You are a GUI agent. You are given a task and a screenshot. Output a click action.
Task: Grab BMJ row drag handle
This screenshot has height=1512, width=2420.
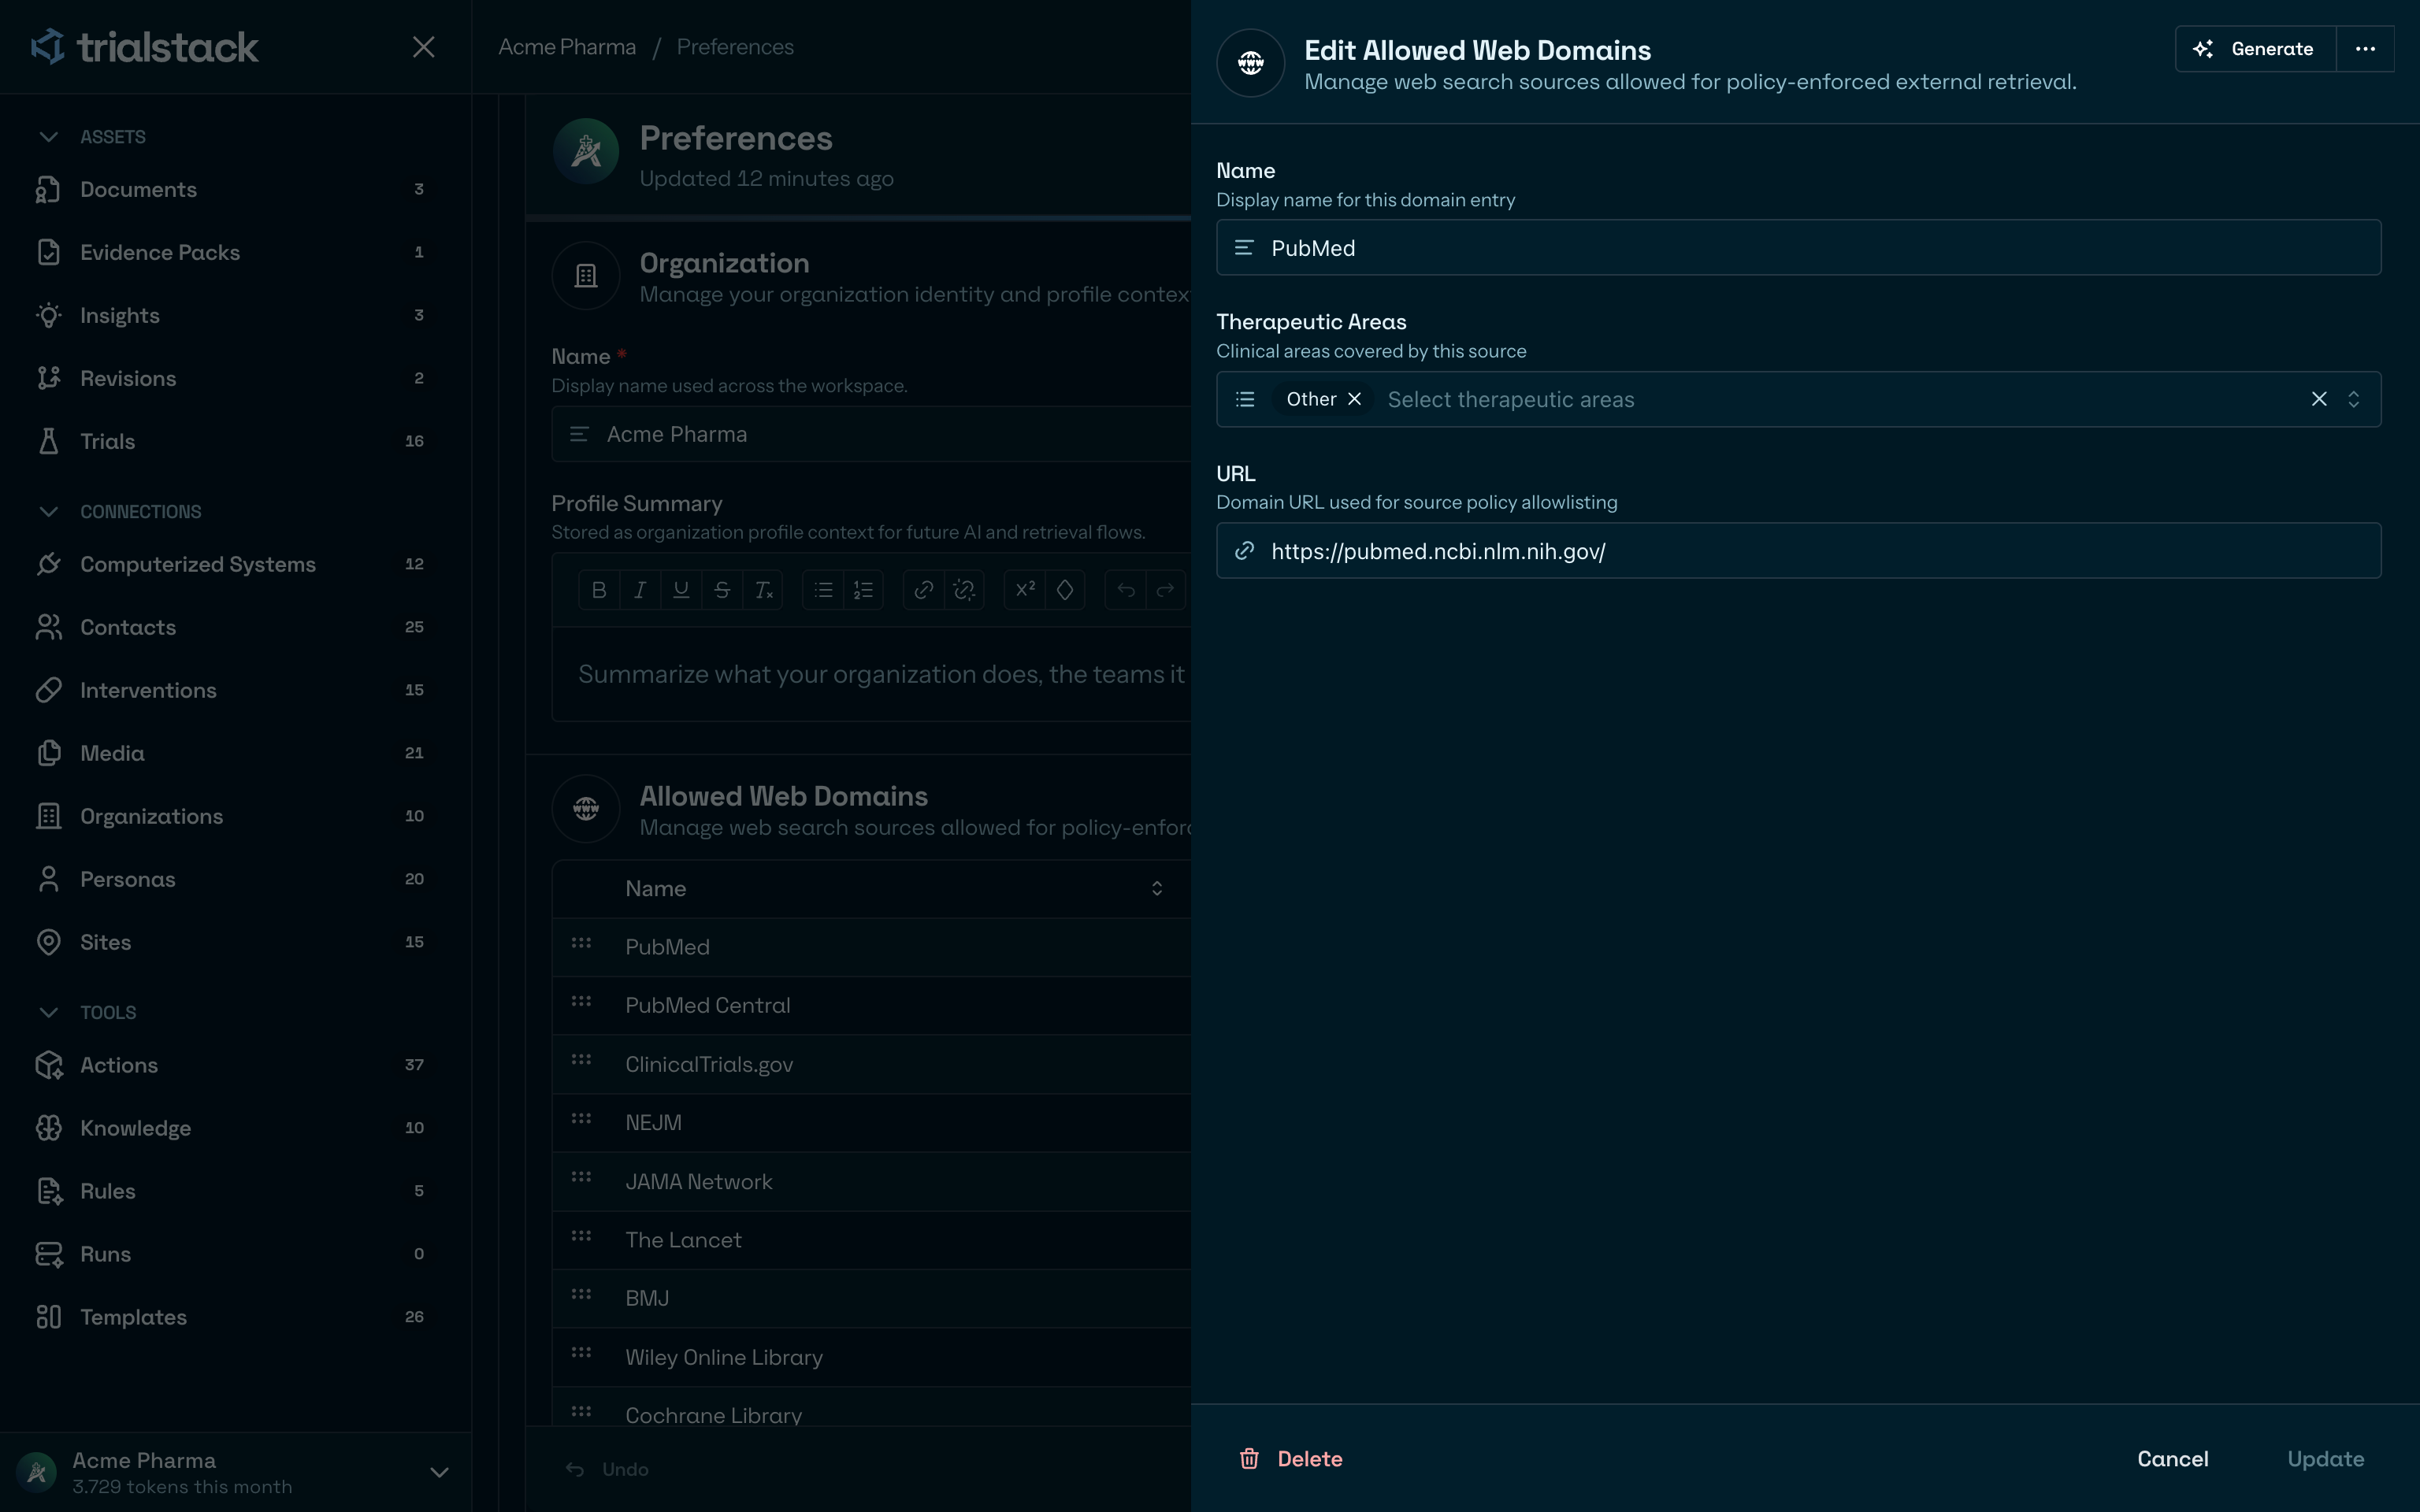(x=581, y=1295)
